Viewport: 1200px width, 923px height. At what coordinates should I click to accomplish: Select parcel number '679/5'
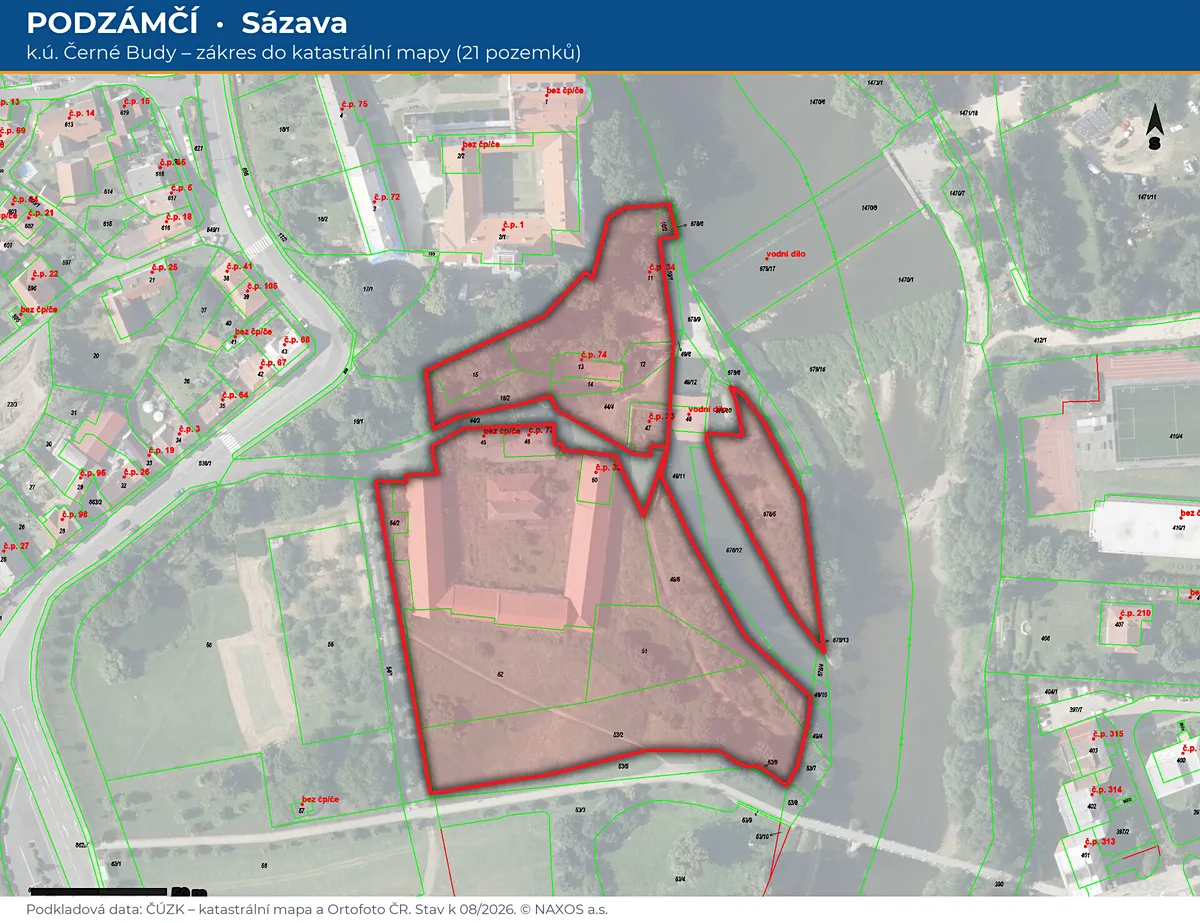[x=769, y=514]
